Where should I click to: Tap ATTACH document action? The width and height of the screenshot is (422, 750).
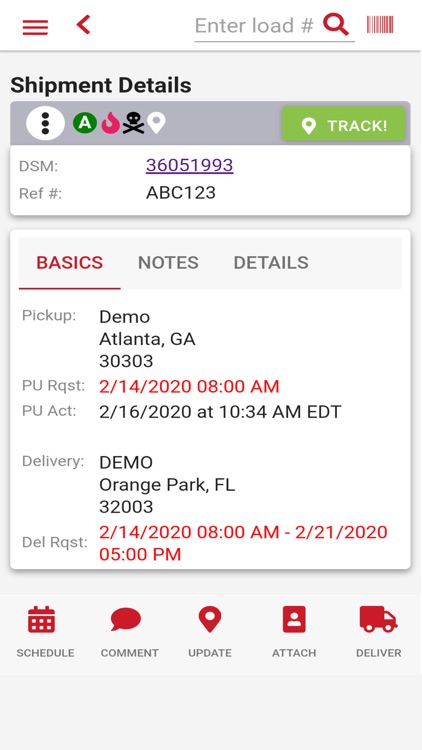coord(294,632)
